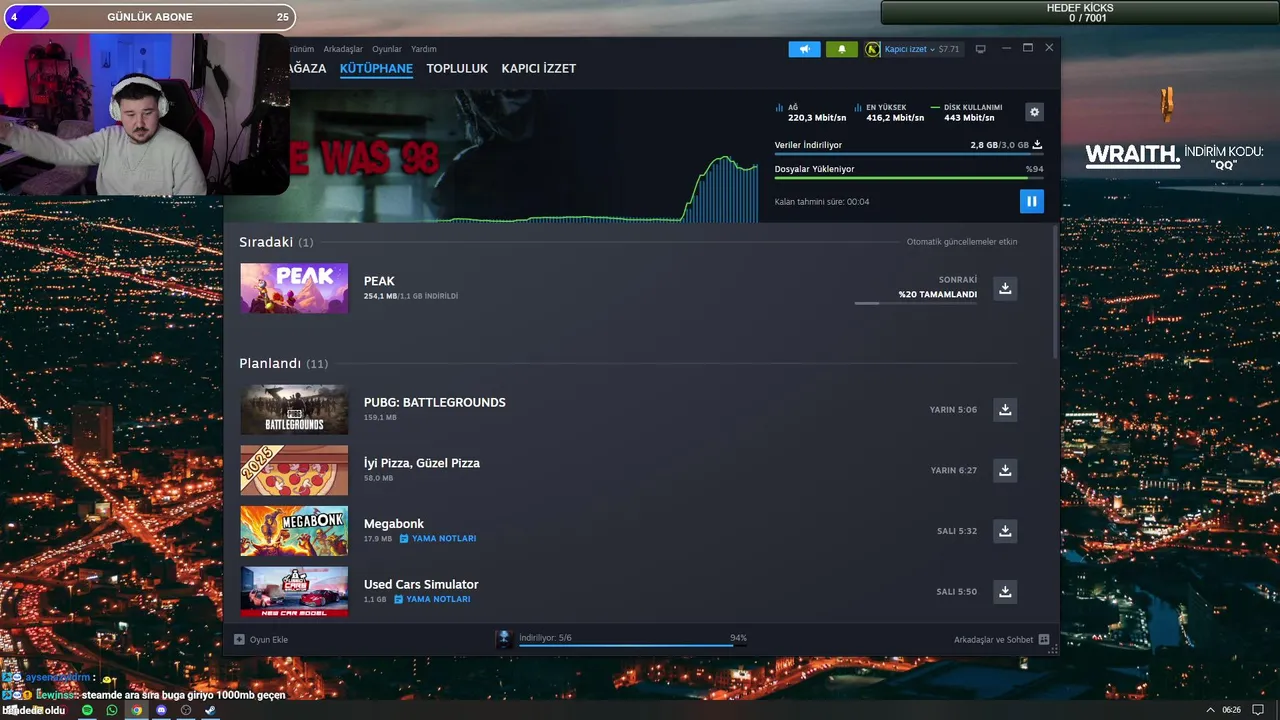Download PUBG: BATTLEGROUNDS update now

[1005, 409]
